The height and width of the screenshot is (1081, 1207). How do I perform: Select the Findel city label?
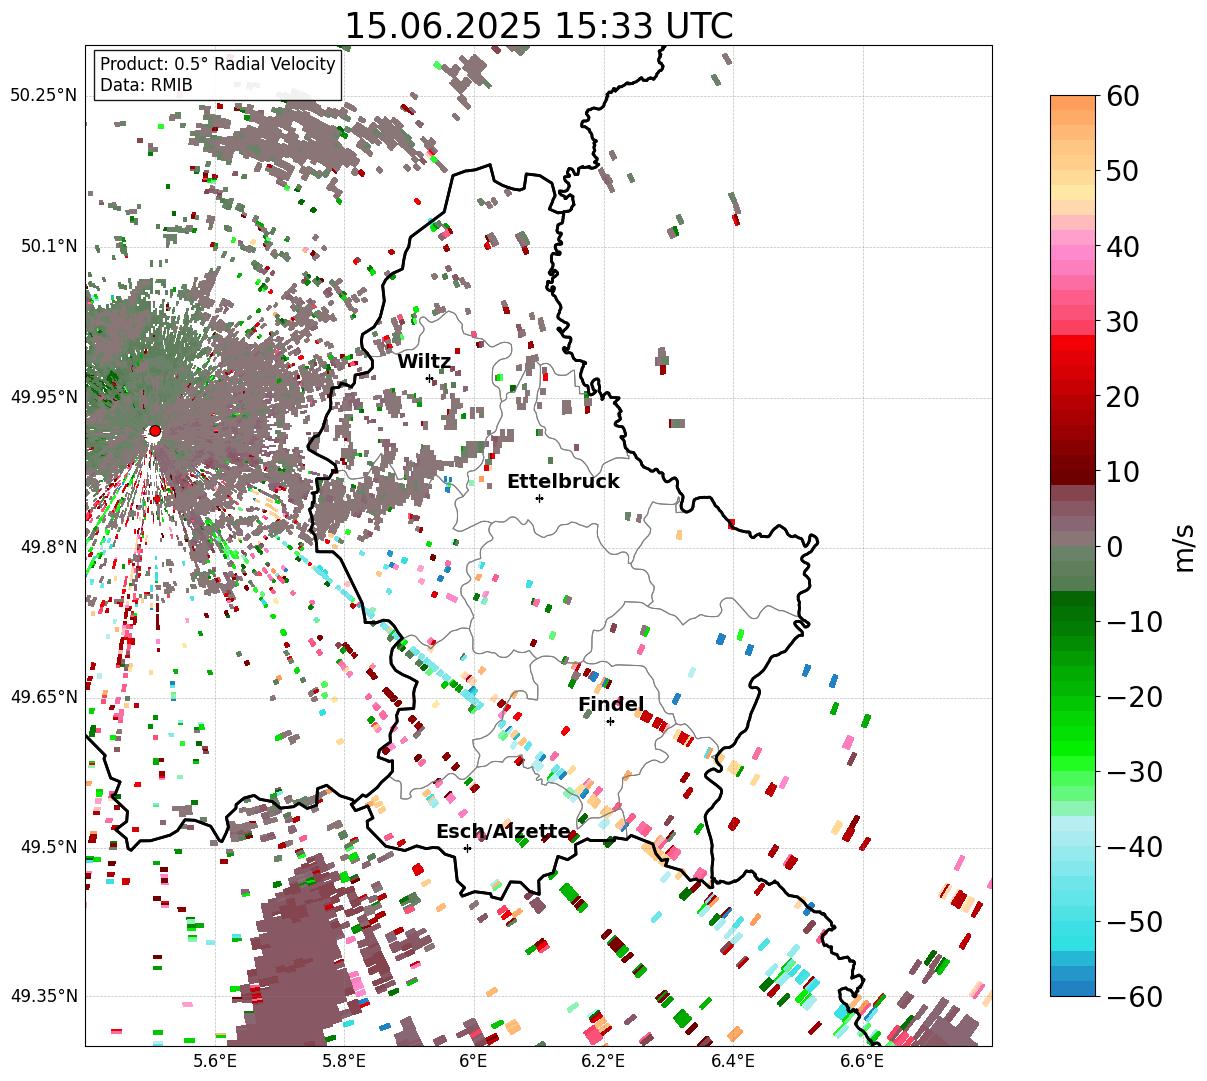pos(611,705)
